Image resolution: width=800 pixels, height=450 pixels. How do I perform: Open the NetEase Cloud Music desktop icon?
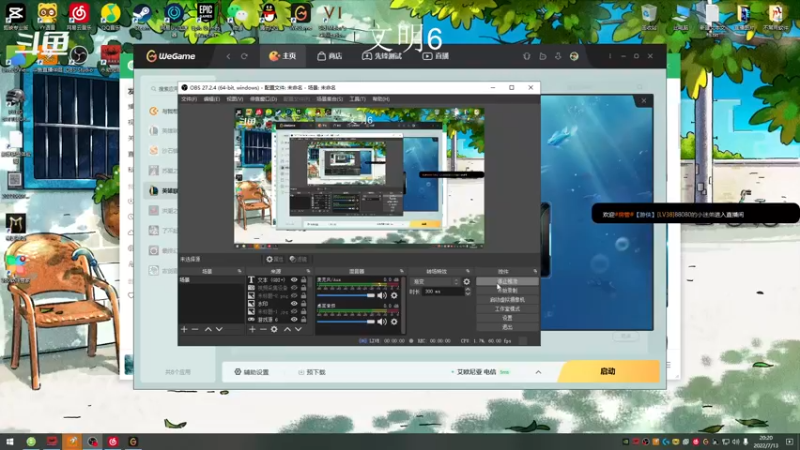79,14
